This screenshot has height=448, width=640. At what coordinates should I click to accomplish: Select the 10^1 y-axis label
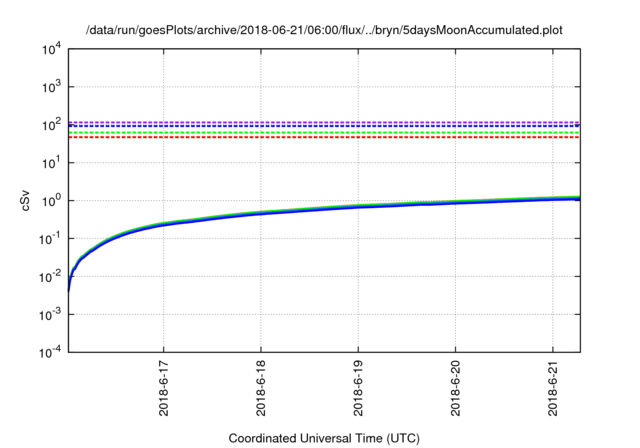[x=51, y=163]
